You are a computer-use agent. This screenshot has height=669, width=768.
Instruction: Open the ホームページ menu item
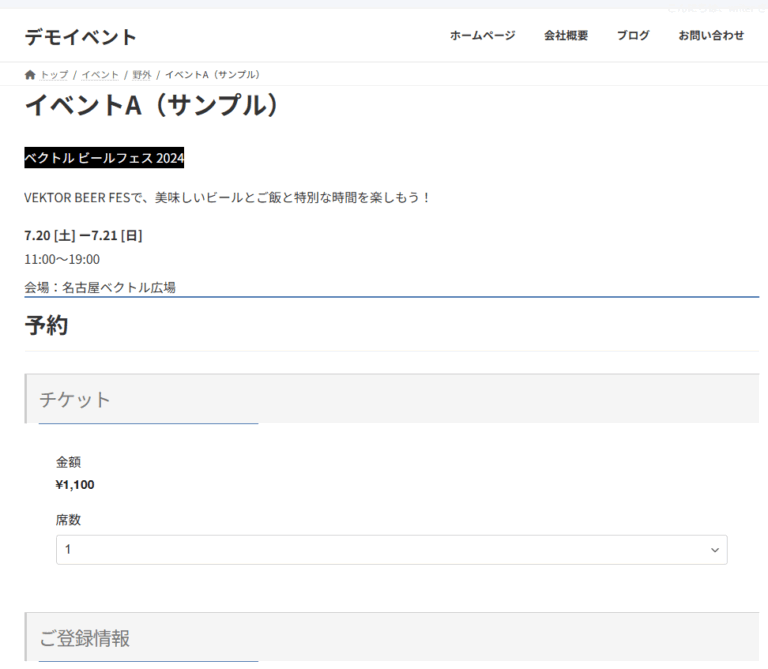(x=482, y=36)
